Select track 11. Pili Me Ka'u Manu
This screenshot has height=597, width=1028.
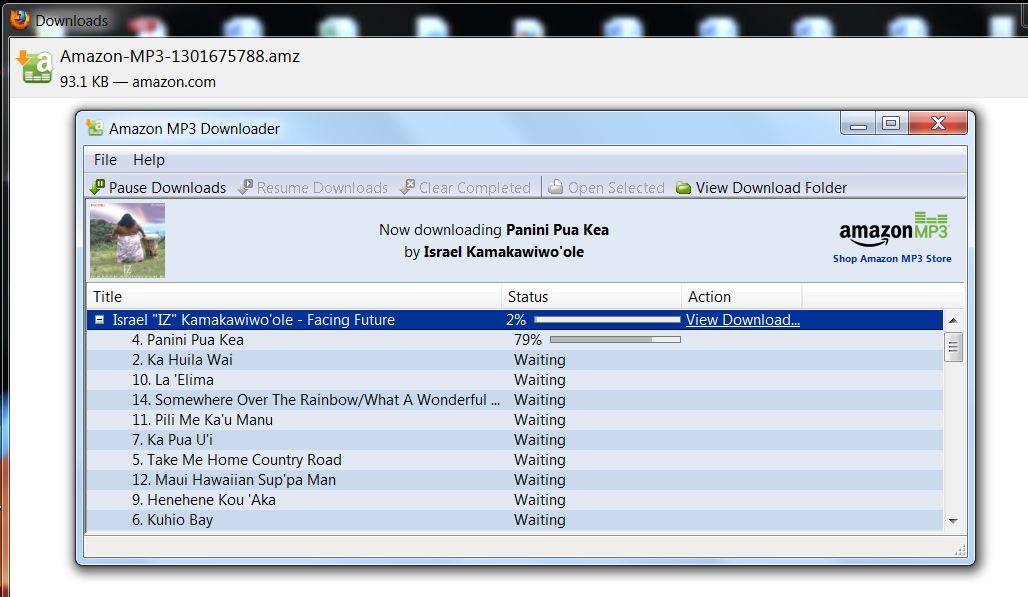pyautogui.click(x=515, y=420)
